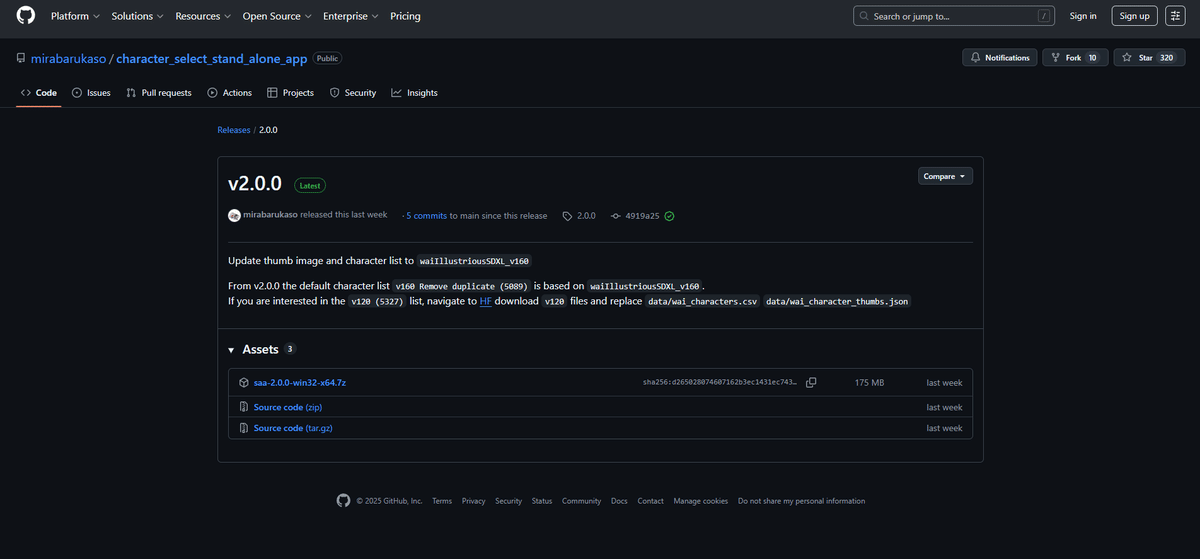Copy the SHA256 hash of saa-2.0.0-win32-x64.7z
Viewport: 1200px width, 559px height.
click(811, 383)
